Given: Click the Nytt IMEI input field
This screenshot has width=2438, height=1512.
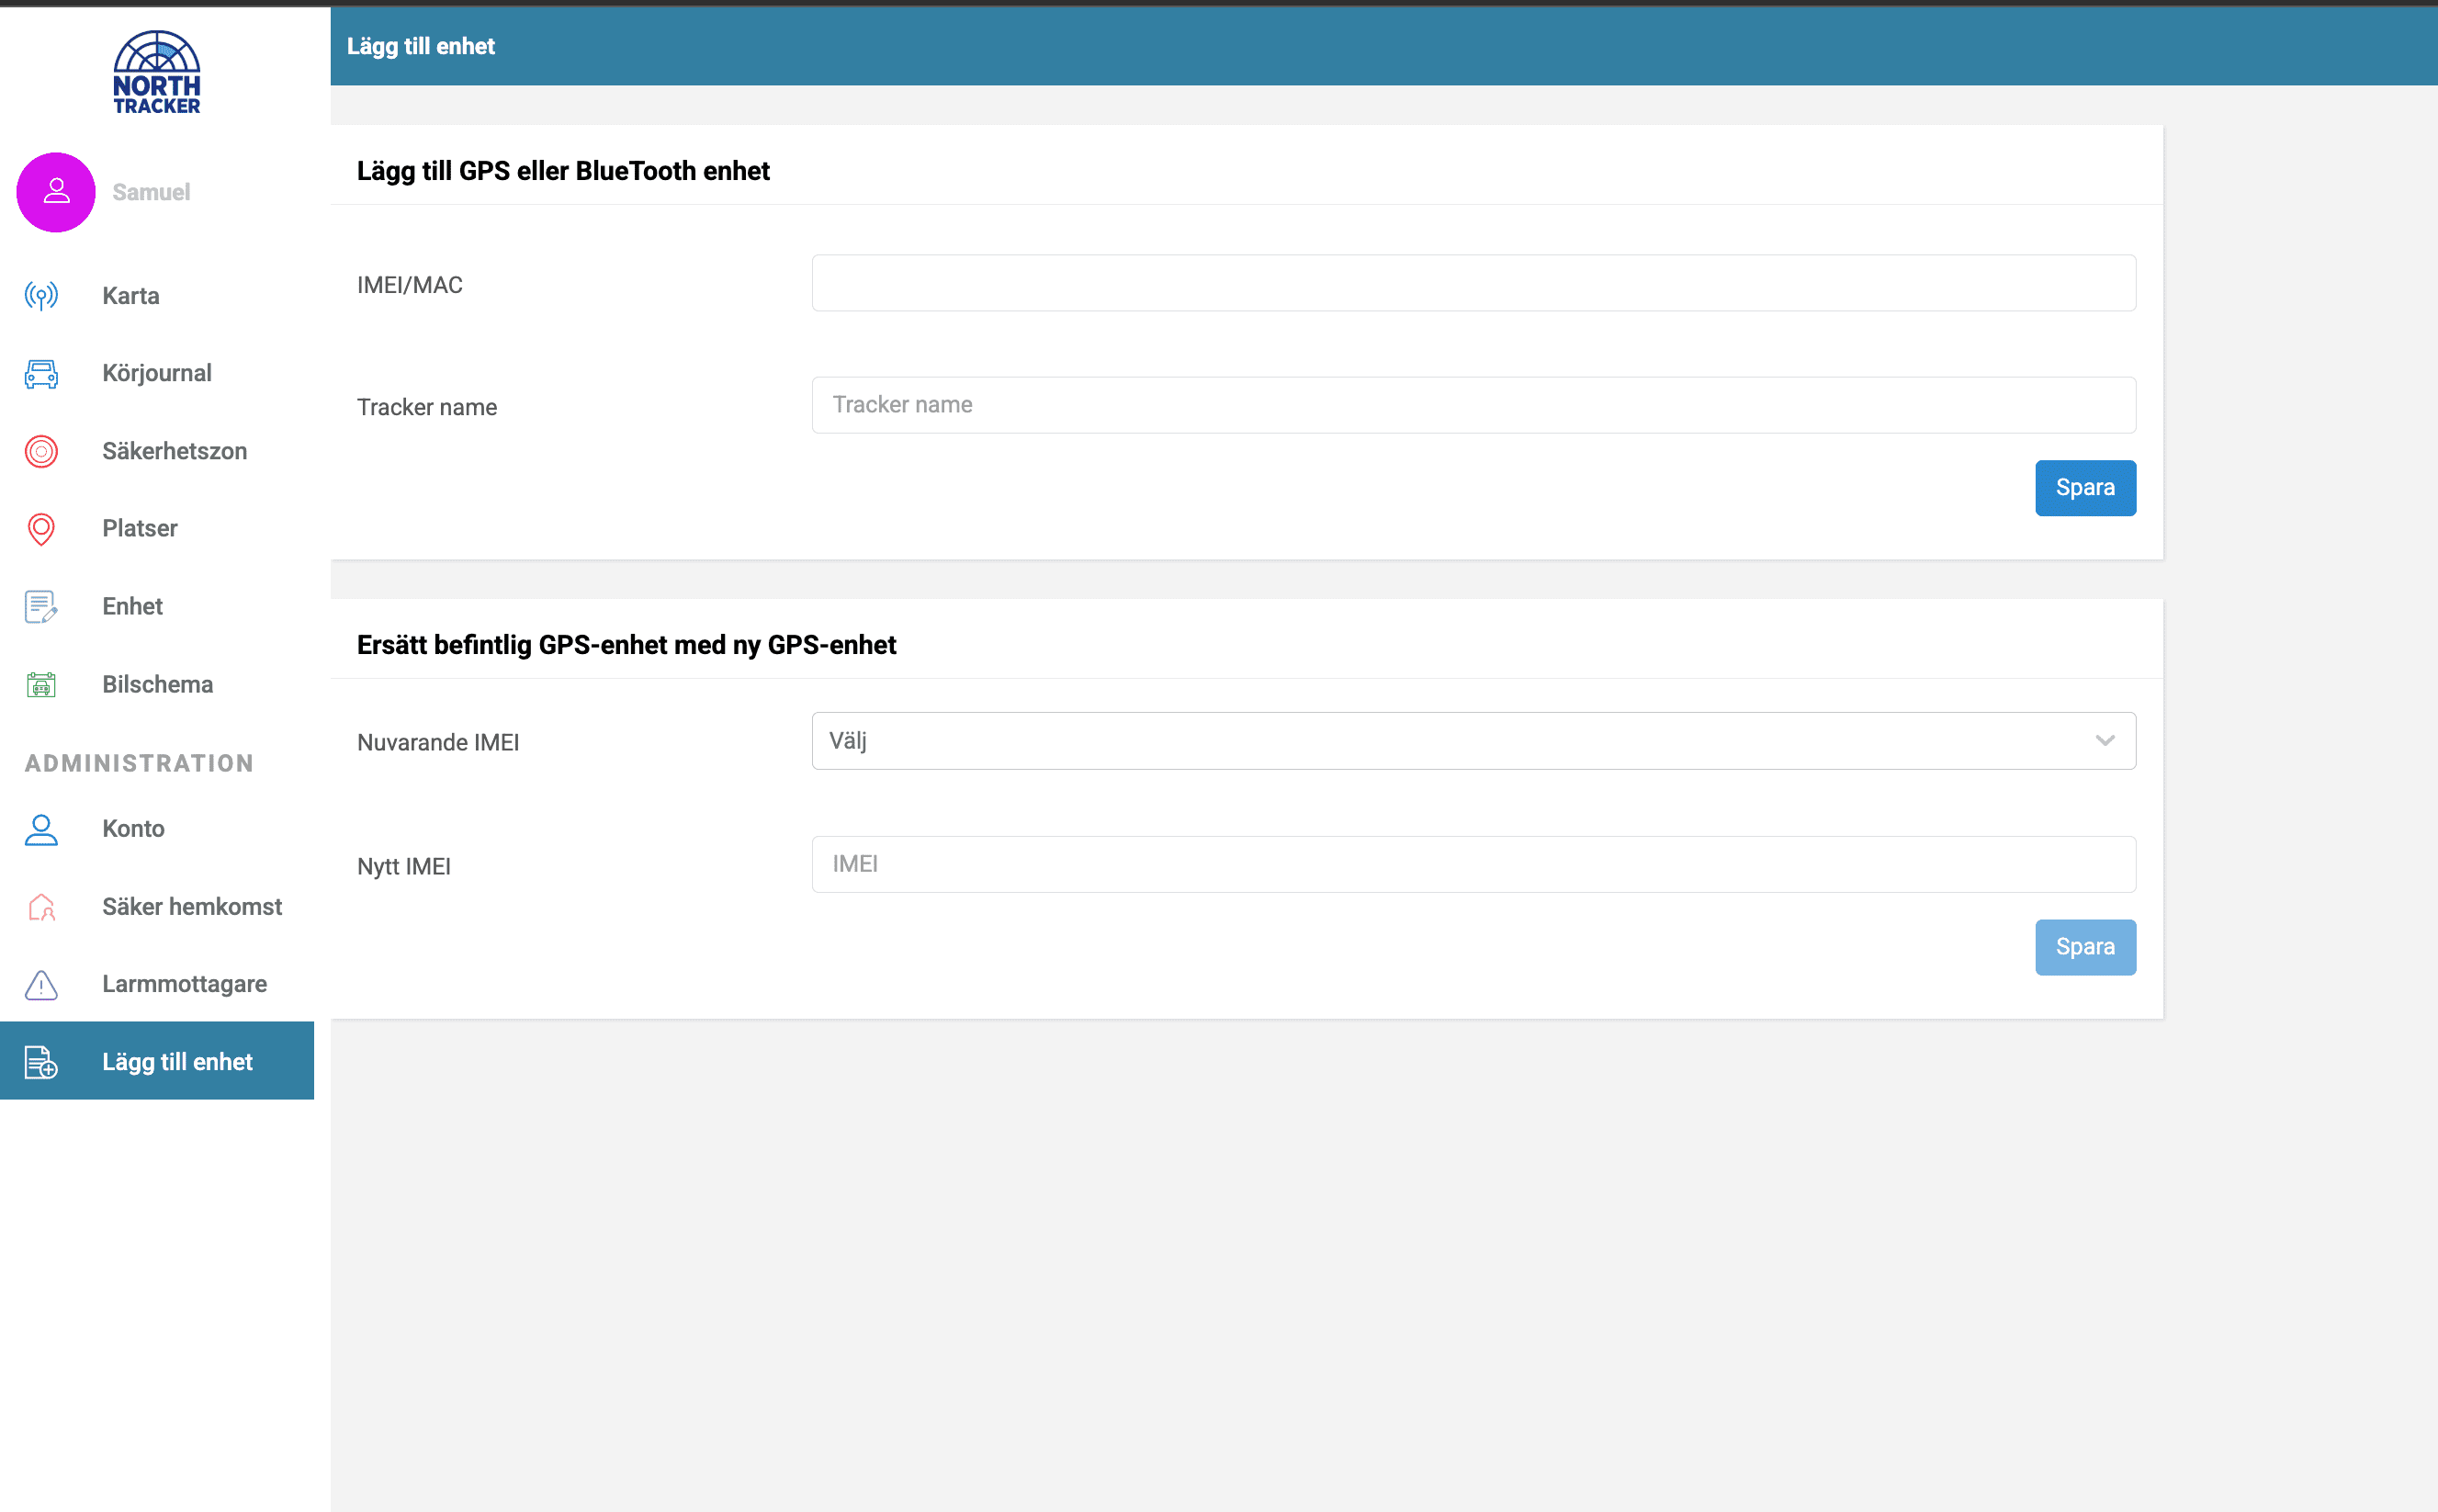Looking at the screenshot, I should tap(1472, 864).
